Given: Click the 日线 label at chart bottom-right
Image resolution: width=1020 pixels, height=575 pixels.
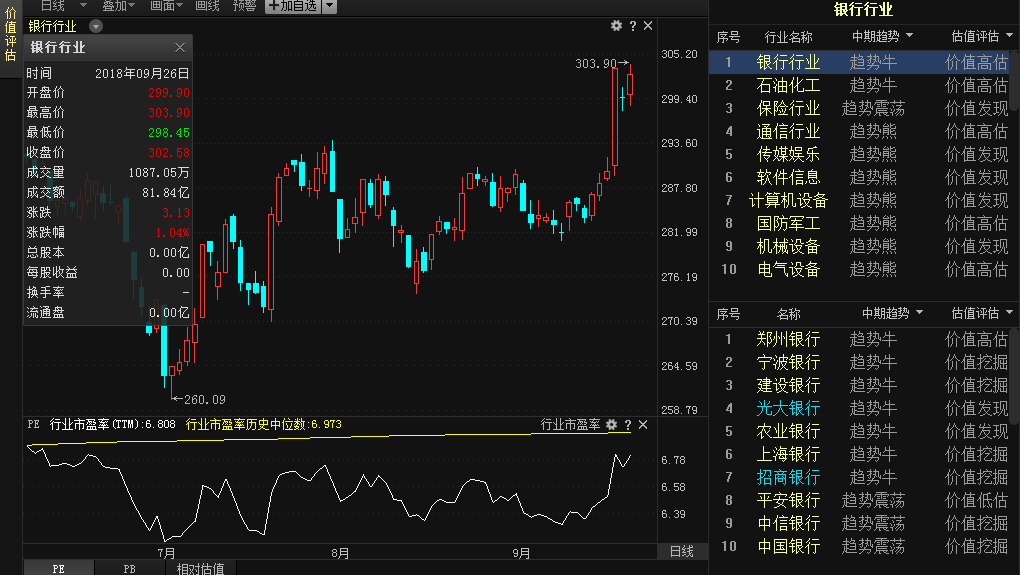Looking at the screenshot, I should pos(682,552).
